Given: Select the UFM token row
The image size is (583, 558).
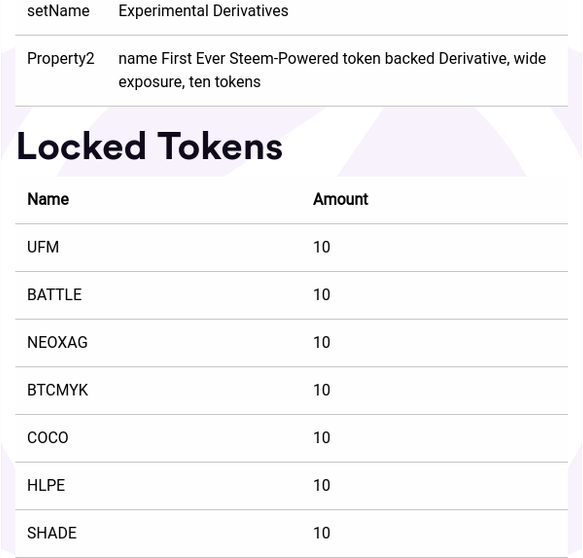Looking at the screenshot, I should coord(292,248).
